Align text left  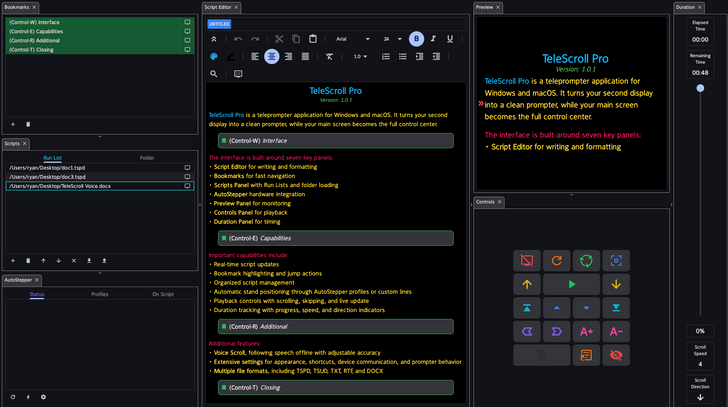[255, 57]
